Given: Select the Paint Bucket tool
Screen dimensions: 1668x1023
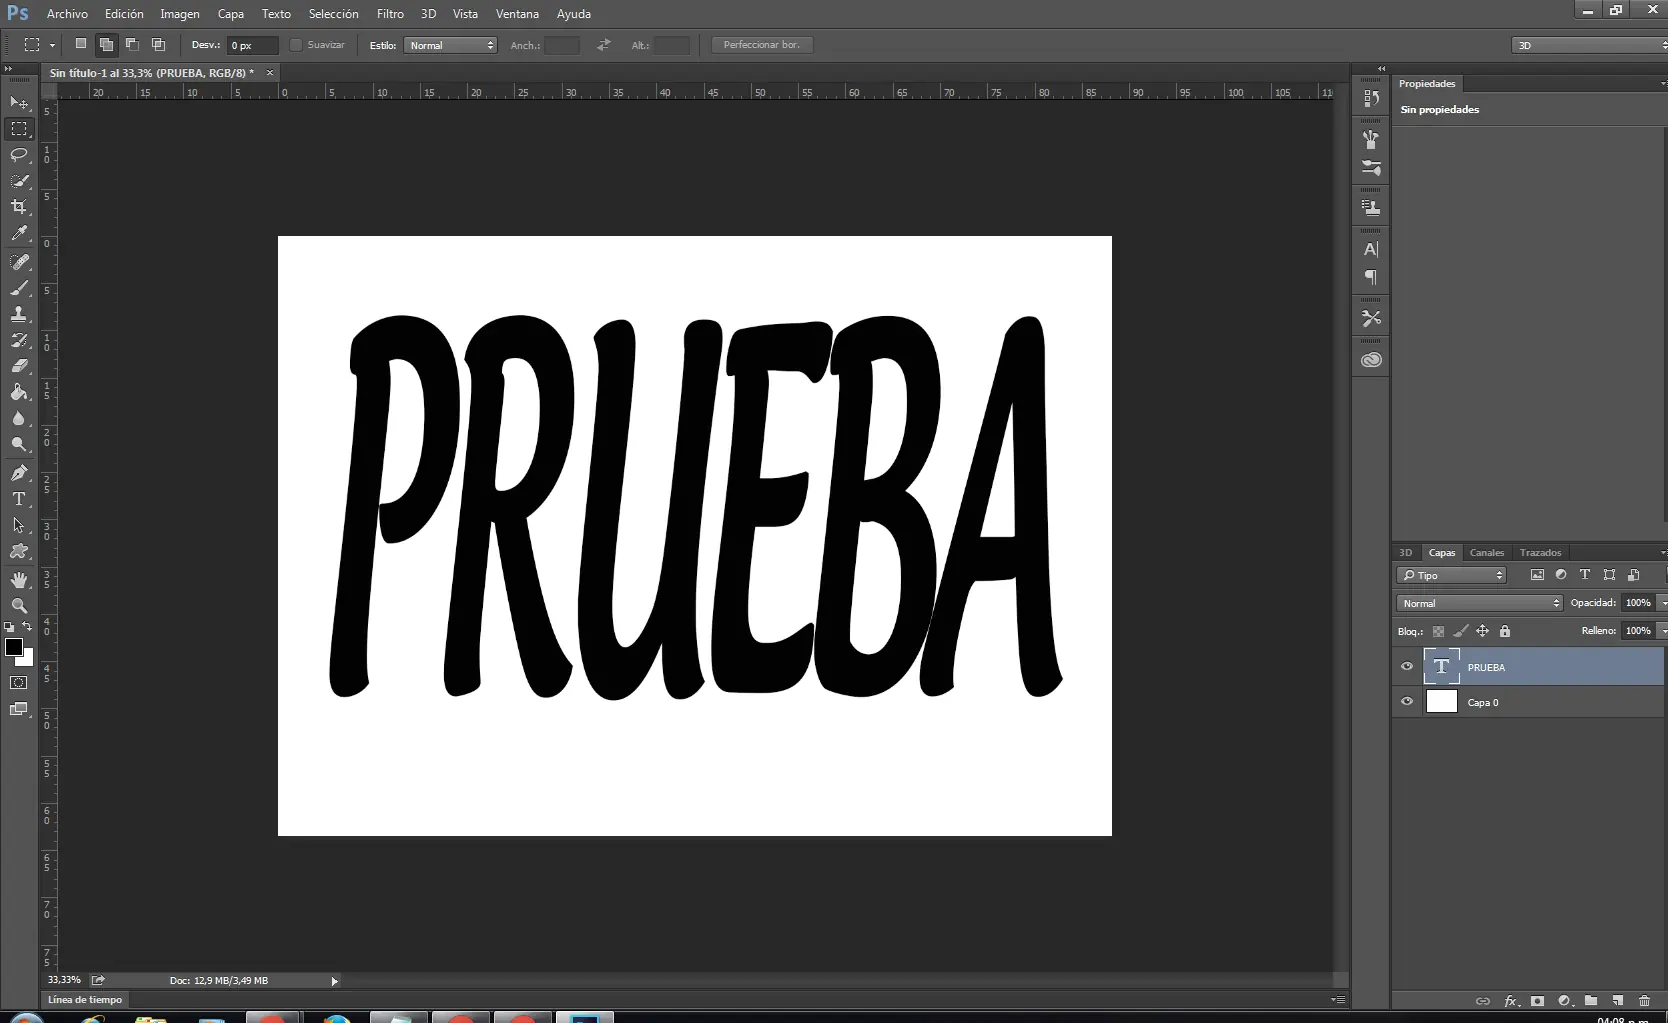Looking at the screenshot, I should pos(19,392).
